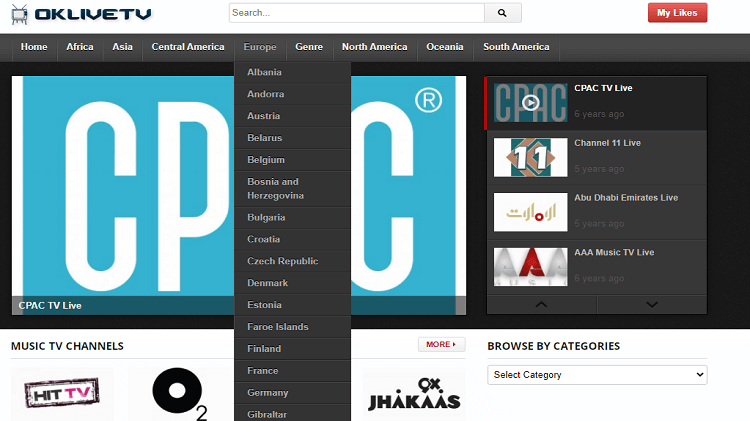Screen dimensions: 750x421
Task: Open the Africa menu
Action: tap(80, 47)
